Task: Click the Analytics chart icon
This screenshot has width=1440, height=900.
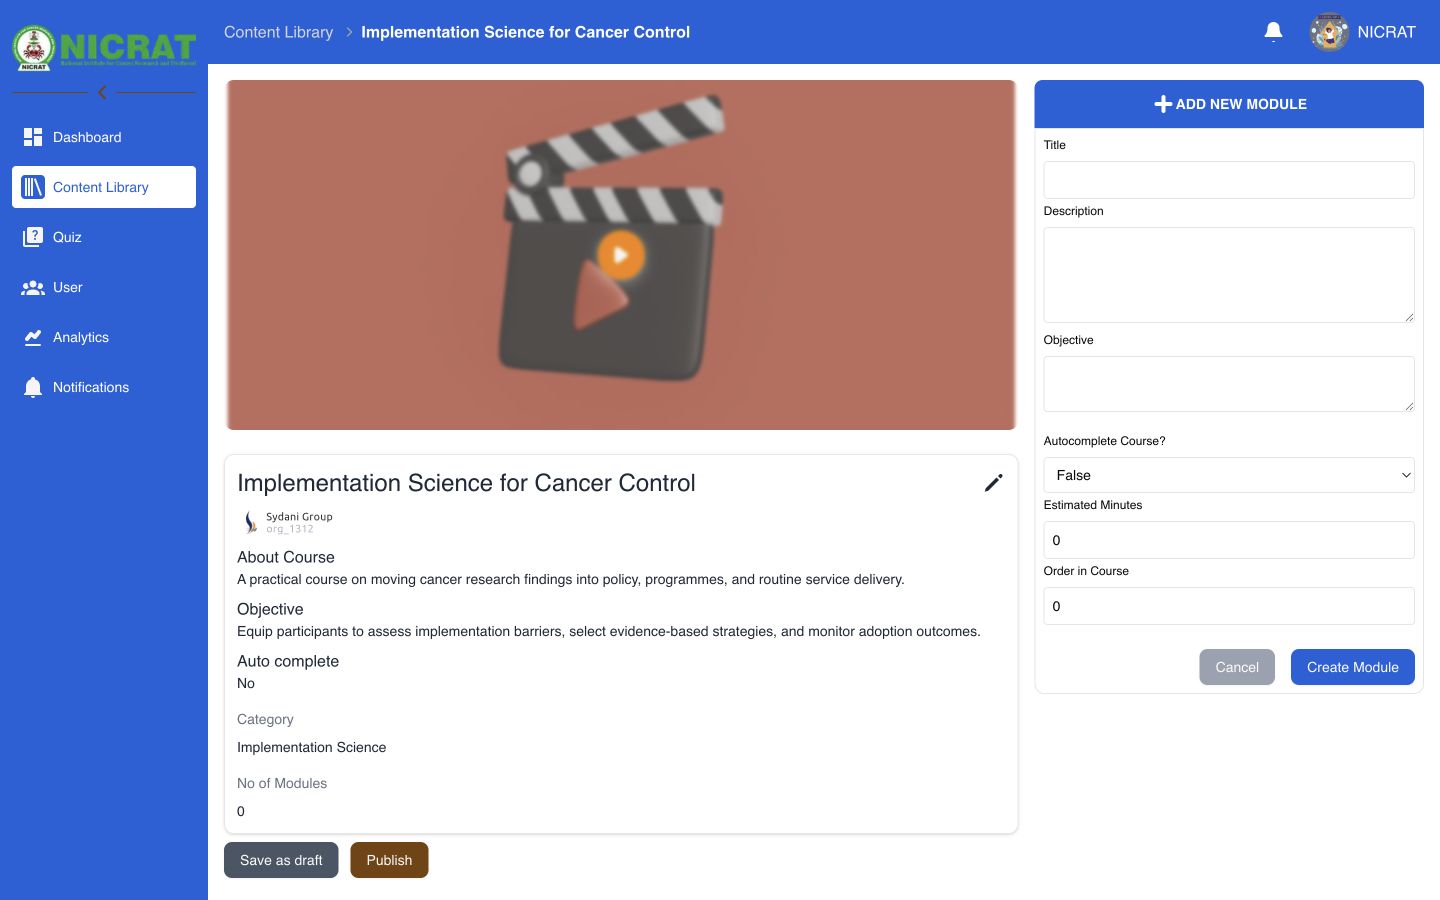Action: pyautogui.click(x=33, y=337)
